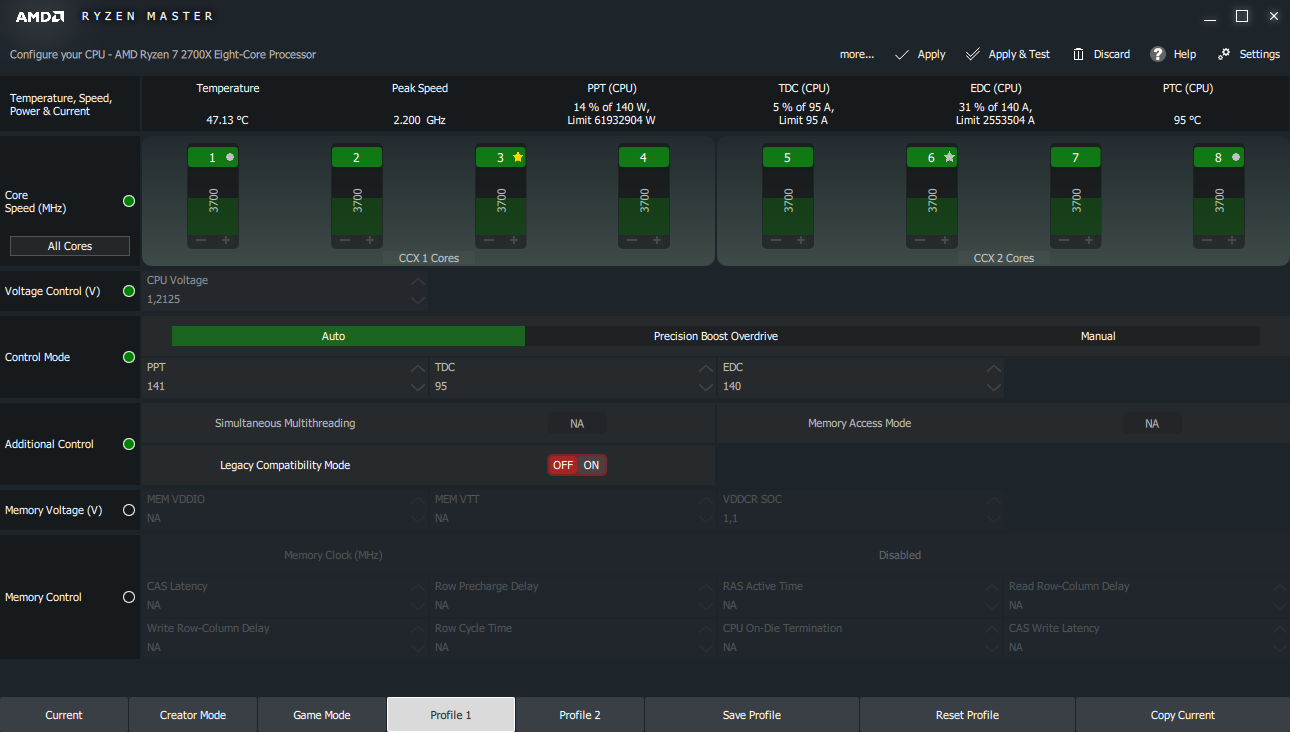
Task: Decrease core 5 speed with minus icon
Action: (x=776, y=240)
